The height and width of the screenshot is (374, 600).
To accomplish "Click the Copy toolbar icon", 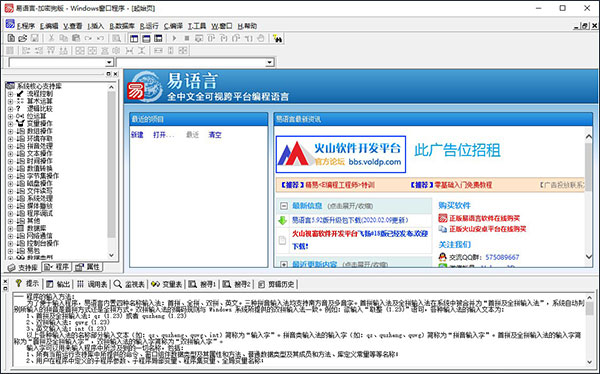I will point(64,38).
